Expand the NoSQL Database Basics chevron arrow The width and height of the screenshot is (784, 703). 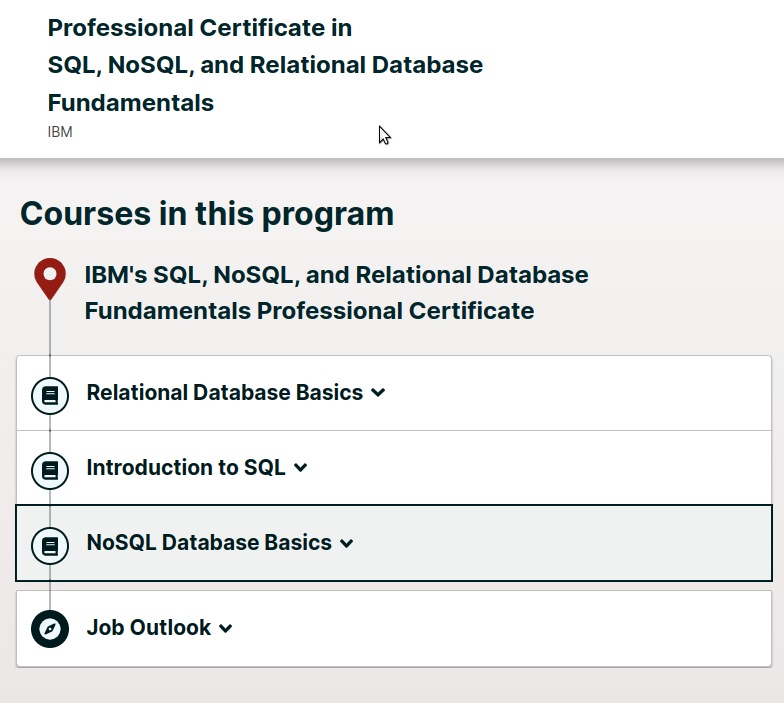[x=347, y=544]
